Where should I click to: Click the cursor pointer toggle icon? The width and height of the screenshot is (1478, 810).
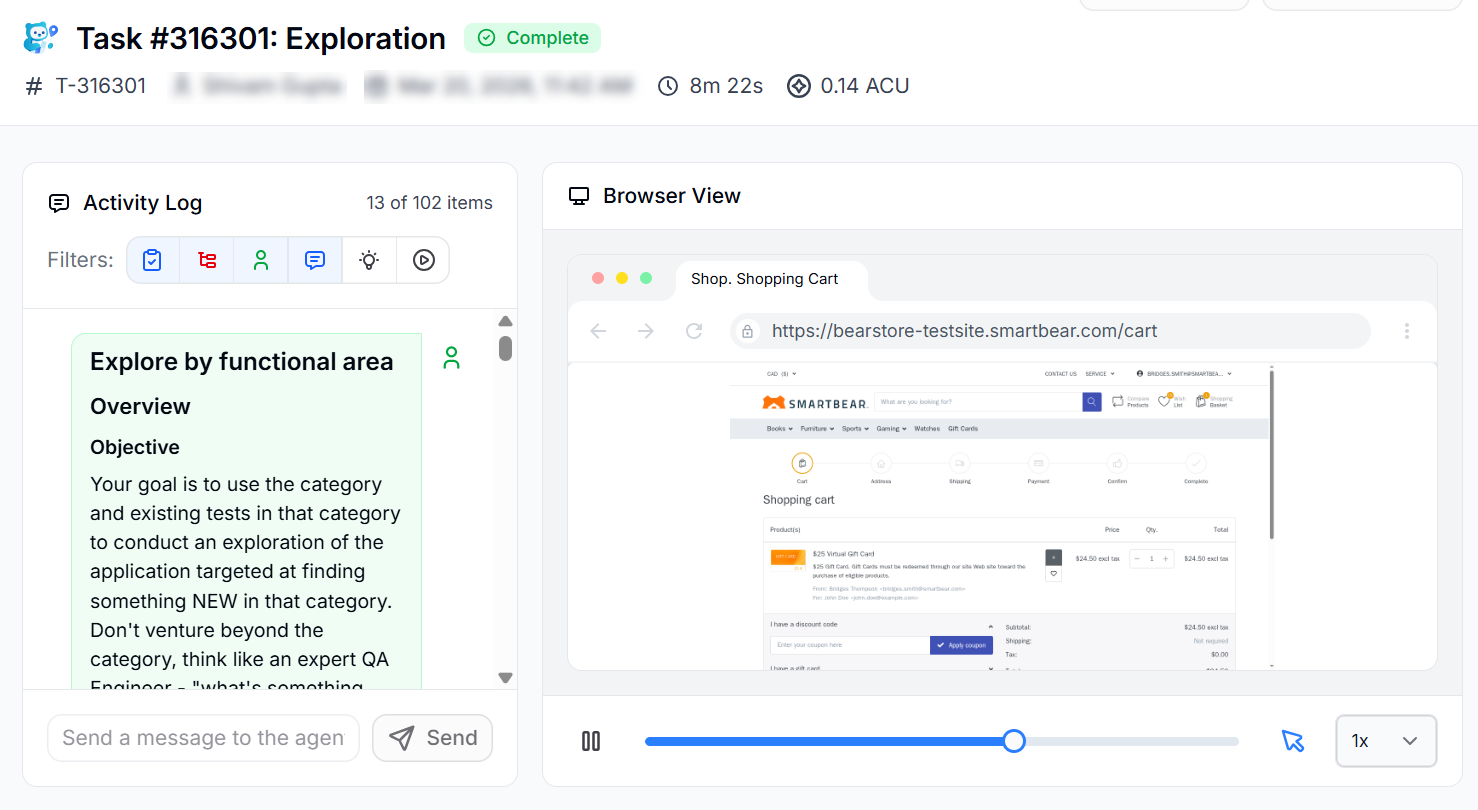pos(1293,741)
